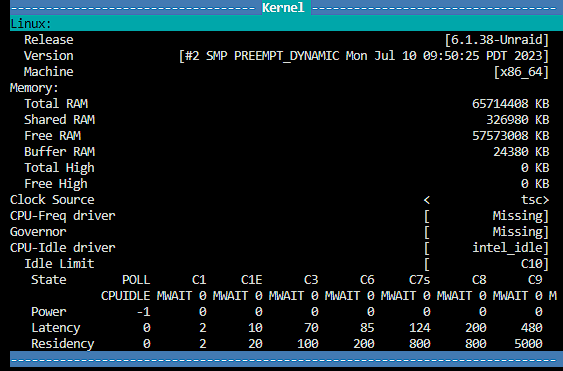The width and height of the screenshot is (563, 371).
Task: Click the C9 state column header
Action: point(535,280)
